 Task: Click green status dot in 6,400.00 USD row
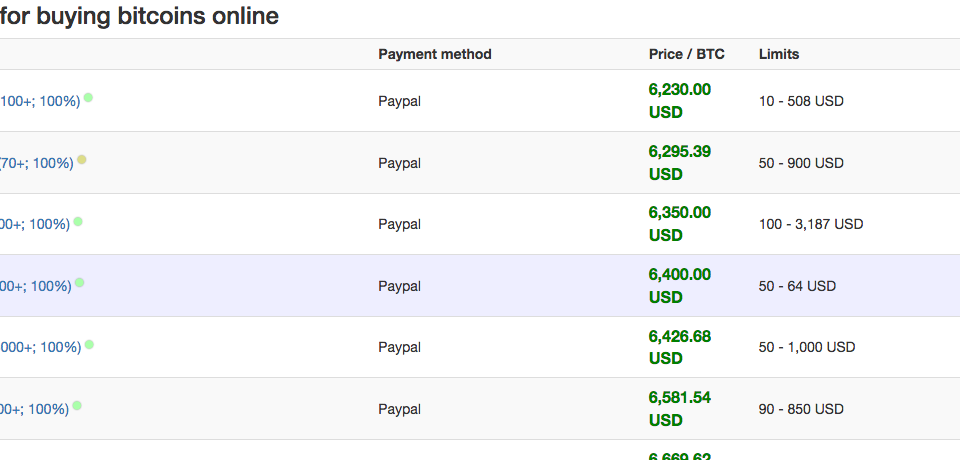coord(79,282)
